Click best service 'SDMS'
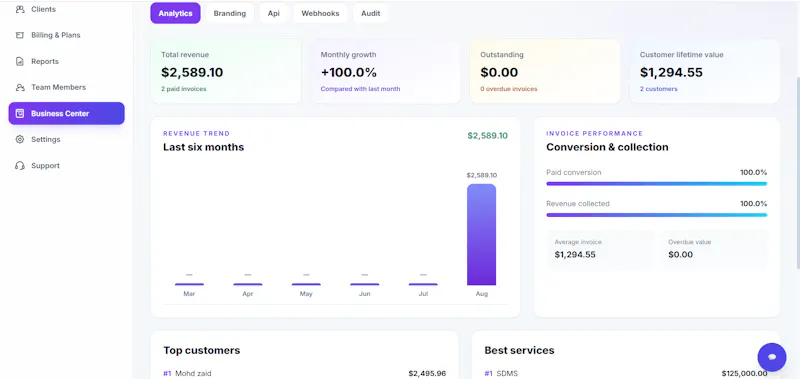This screenshot has width=800, height=379. click(507, 373)
